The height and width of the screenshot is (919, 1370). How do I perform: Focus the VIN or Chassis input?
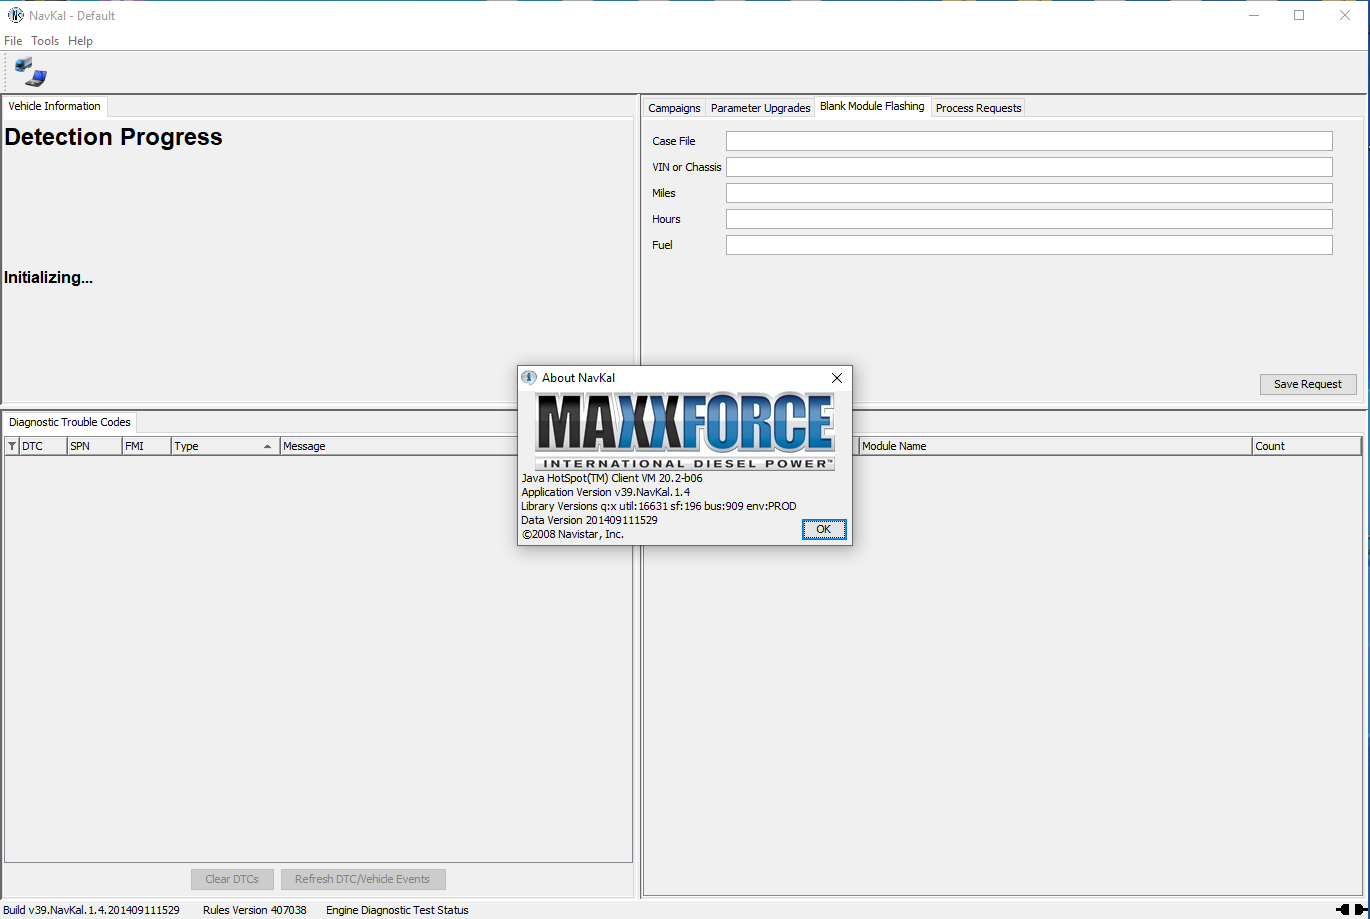pyautogui.click(x=1028, y=167)
